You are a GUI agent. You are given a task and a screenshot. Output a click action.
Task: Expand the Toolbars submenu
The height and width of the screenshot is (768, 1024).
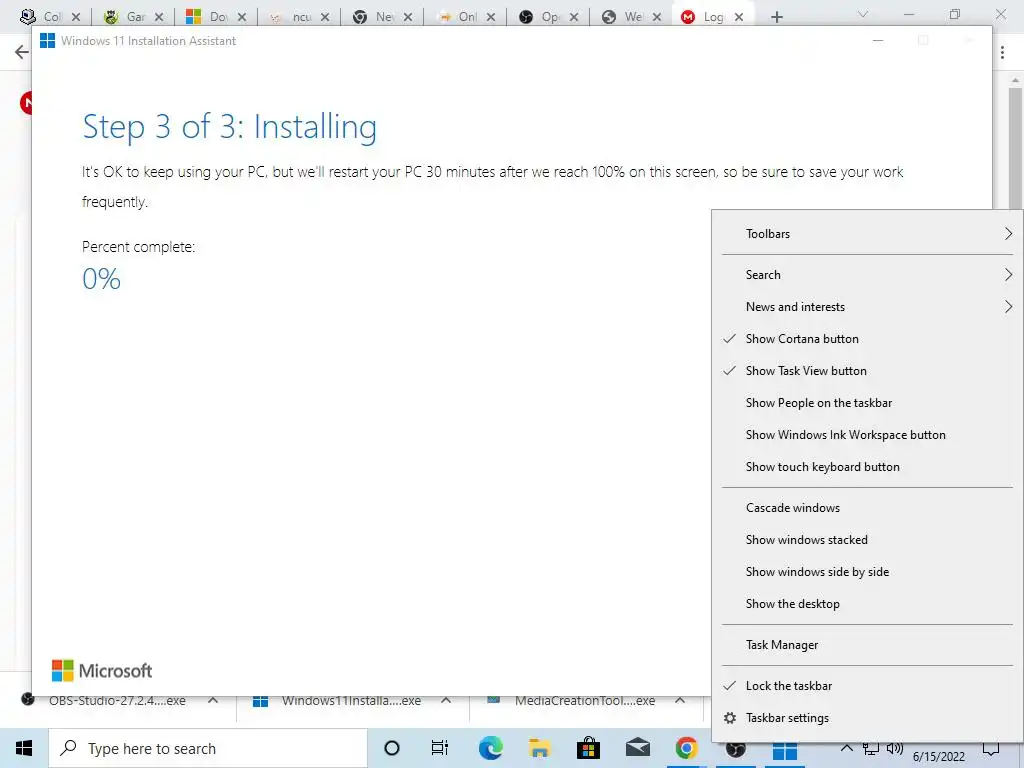tap(867, 234)
